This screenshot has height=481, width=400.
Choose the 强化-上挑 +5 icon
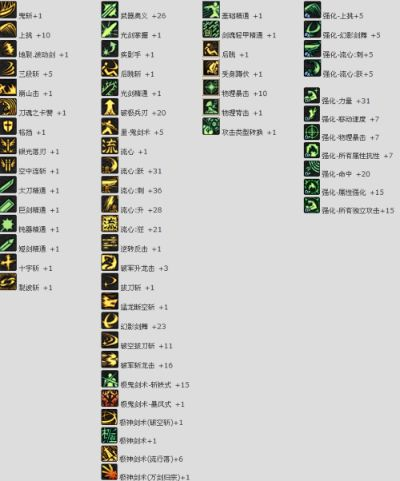[x=312, y=10]
